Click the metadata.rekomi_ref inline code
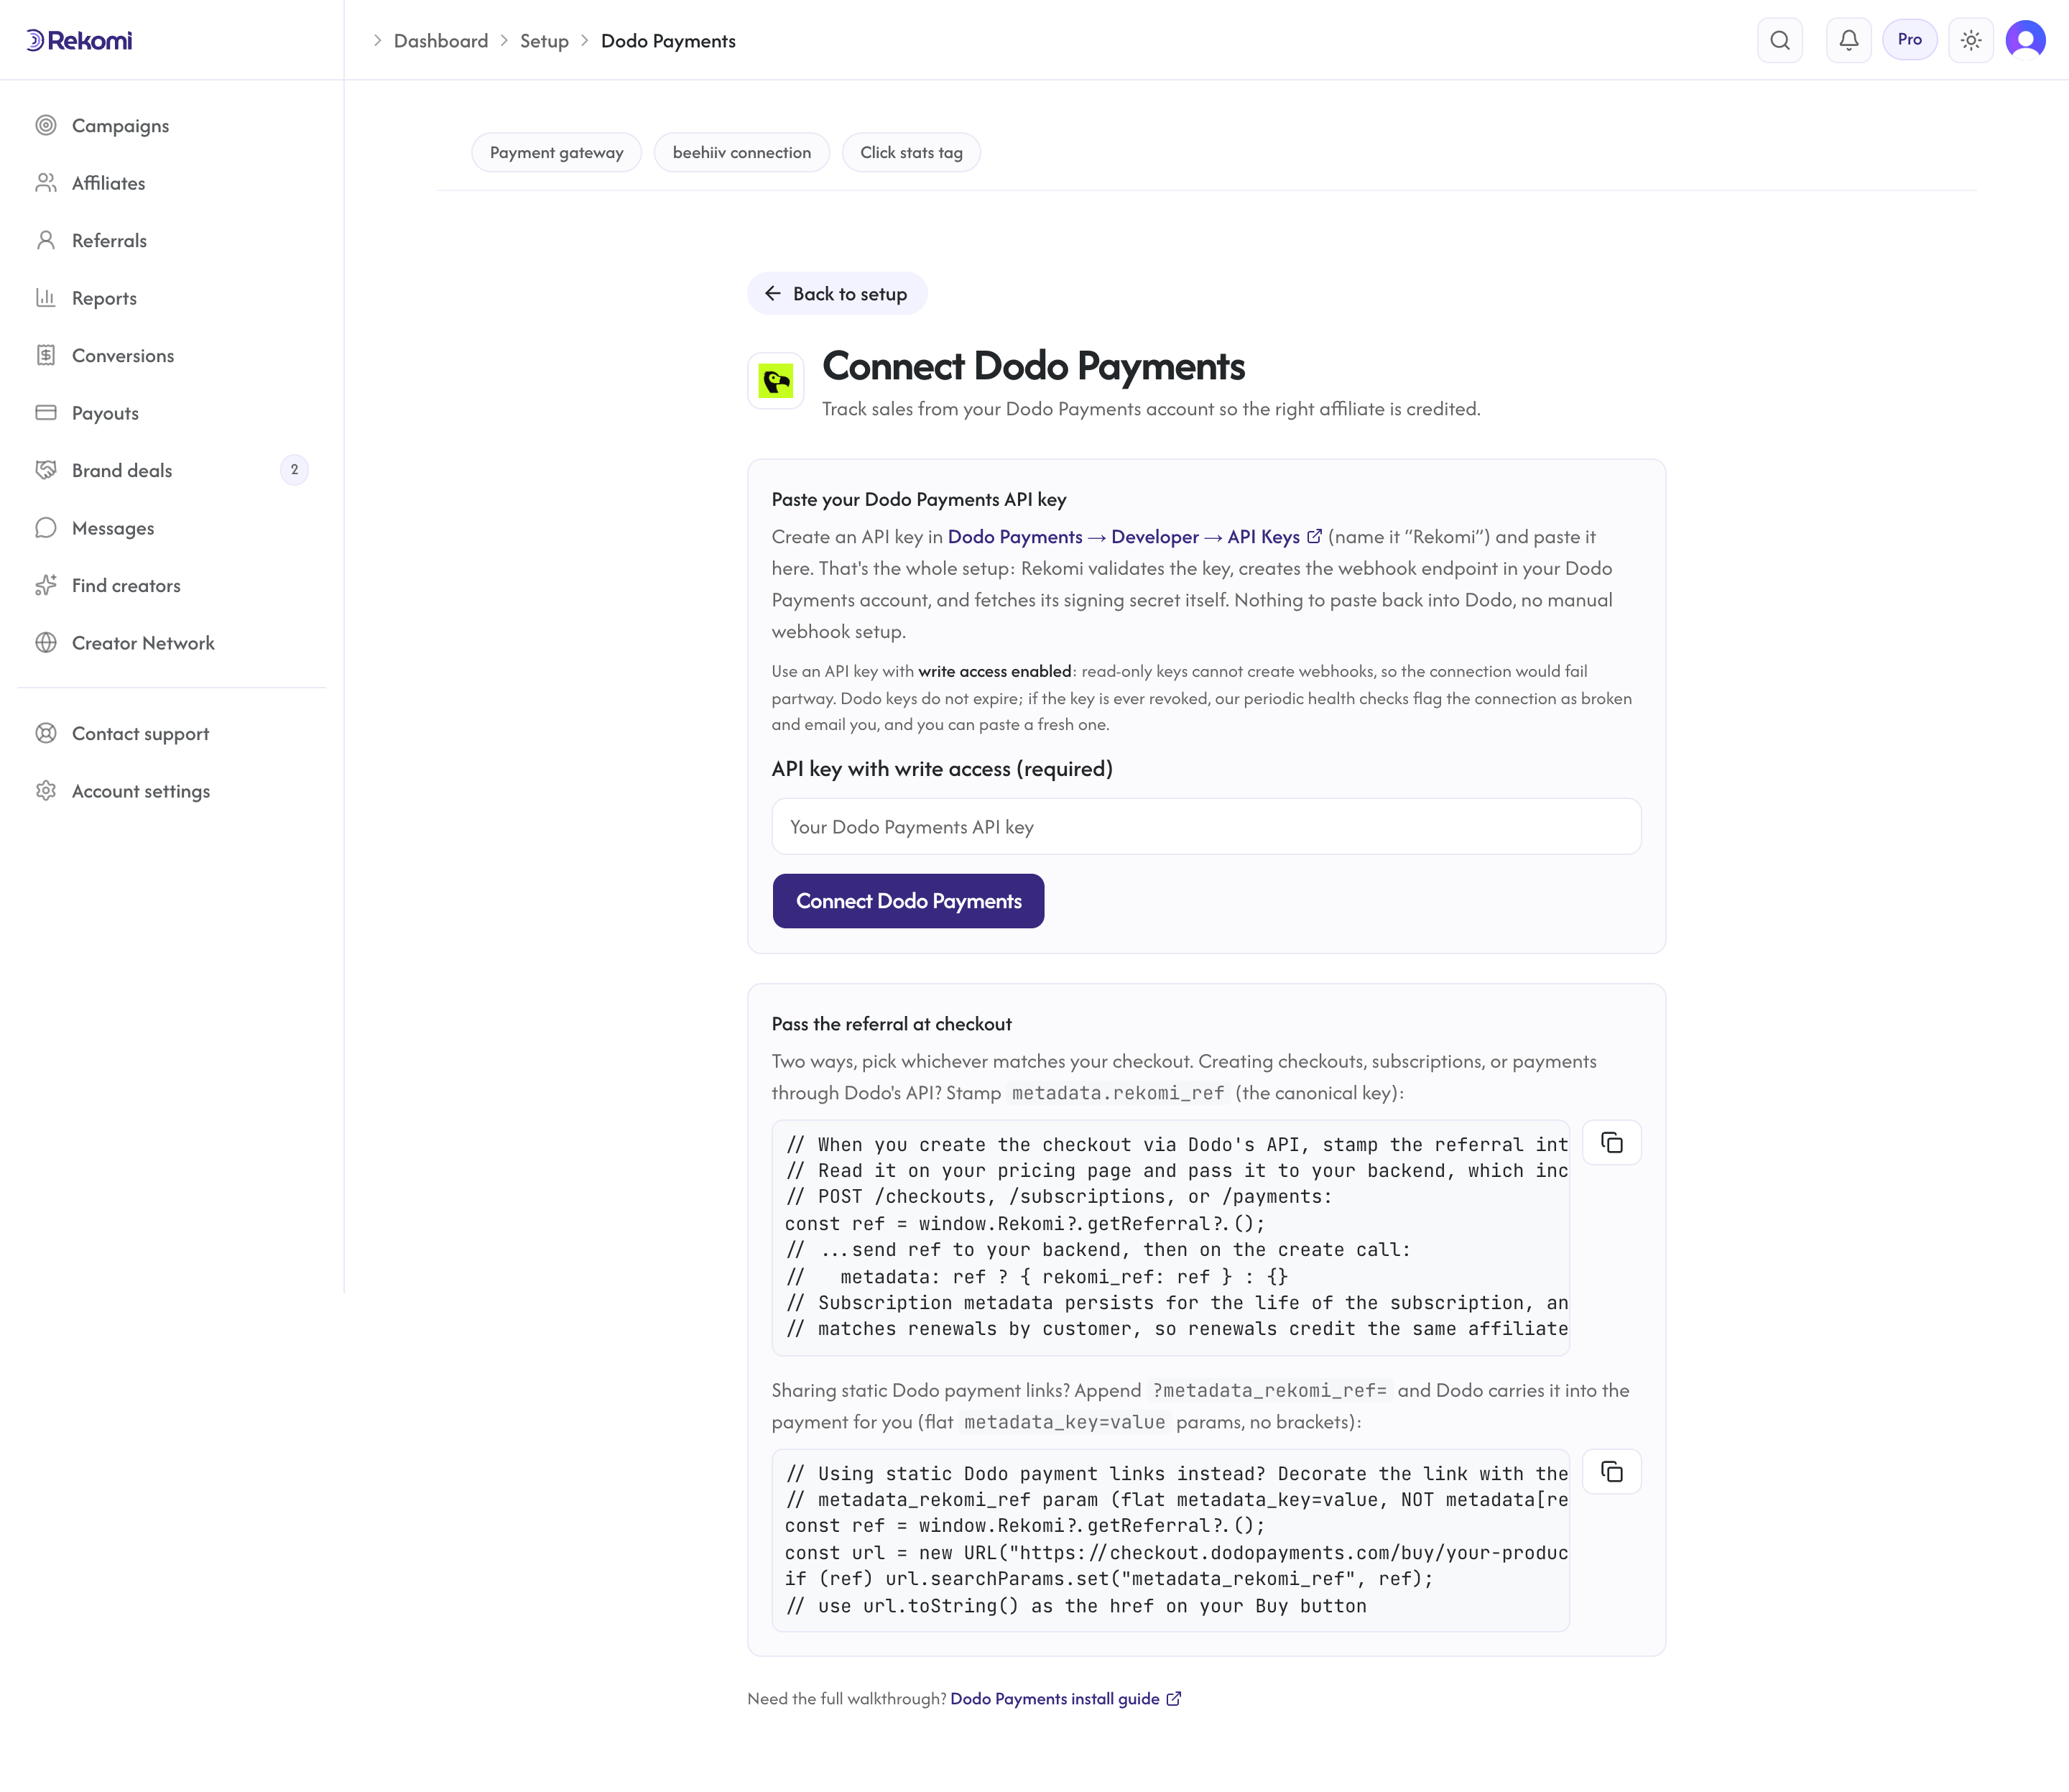2069x1792 pixels. coord(1117,1093)
